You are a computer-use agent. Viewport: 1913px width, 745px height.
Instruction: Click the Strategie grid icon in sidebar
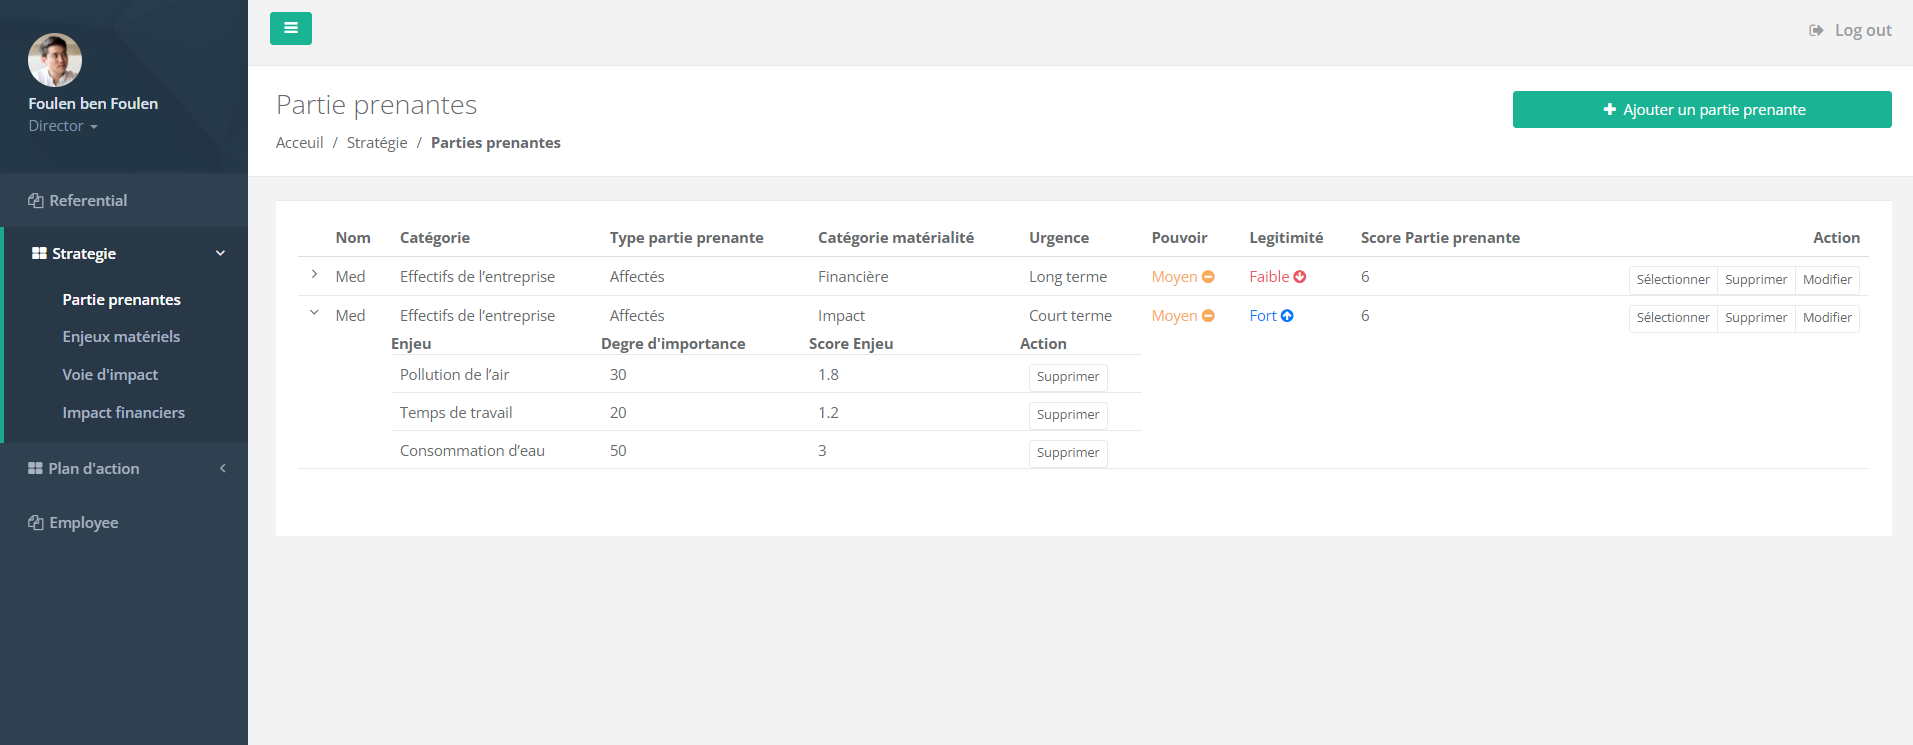click(x=39, y=254)
